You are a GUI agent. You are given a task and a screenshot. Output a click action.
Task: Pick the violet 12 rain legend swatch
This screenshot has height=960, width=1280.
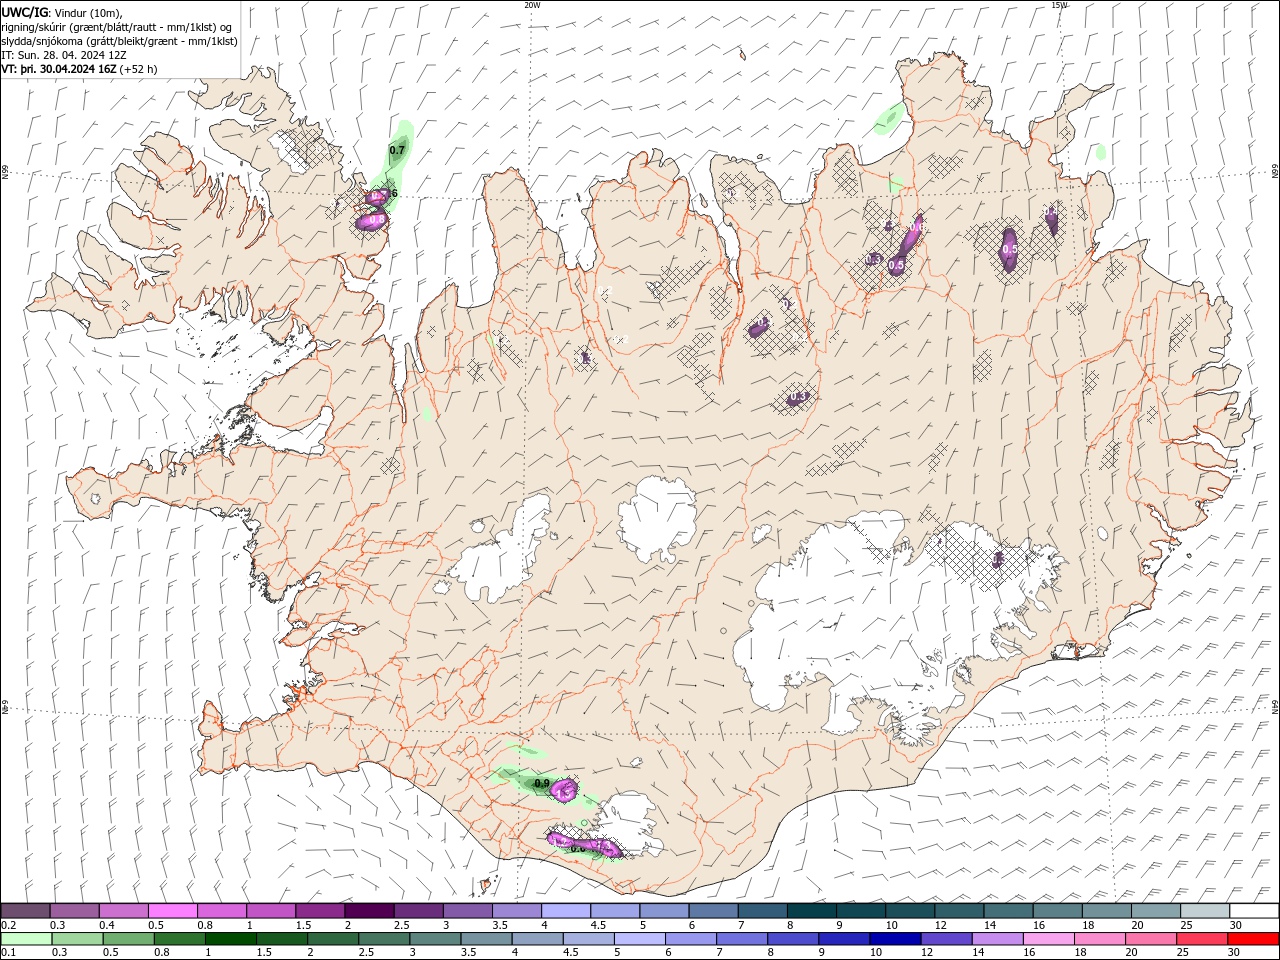tap(947, 939)
